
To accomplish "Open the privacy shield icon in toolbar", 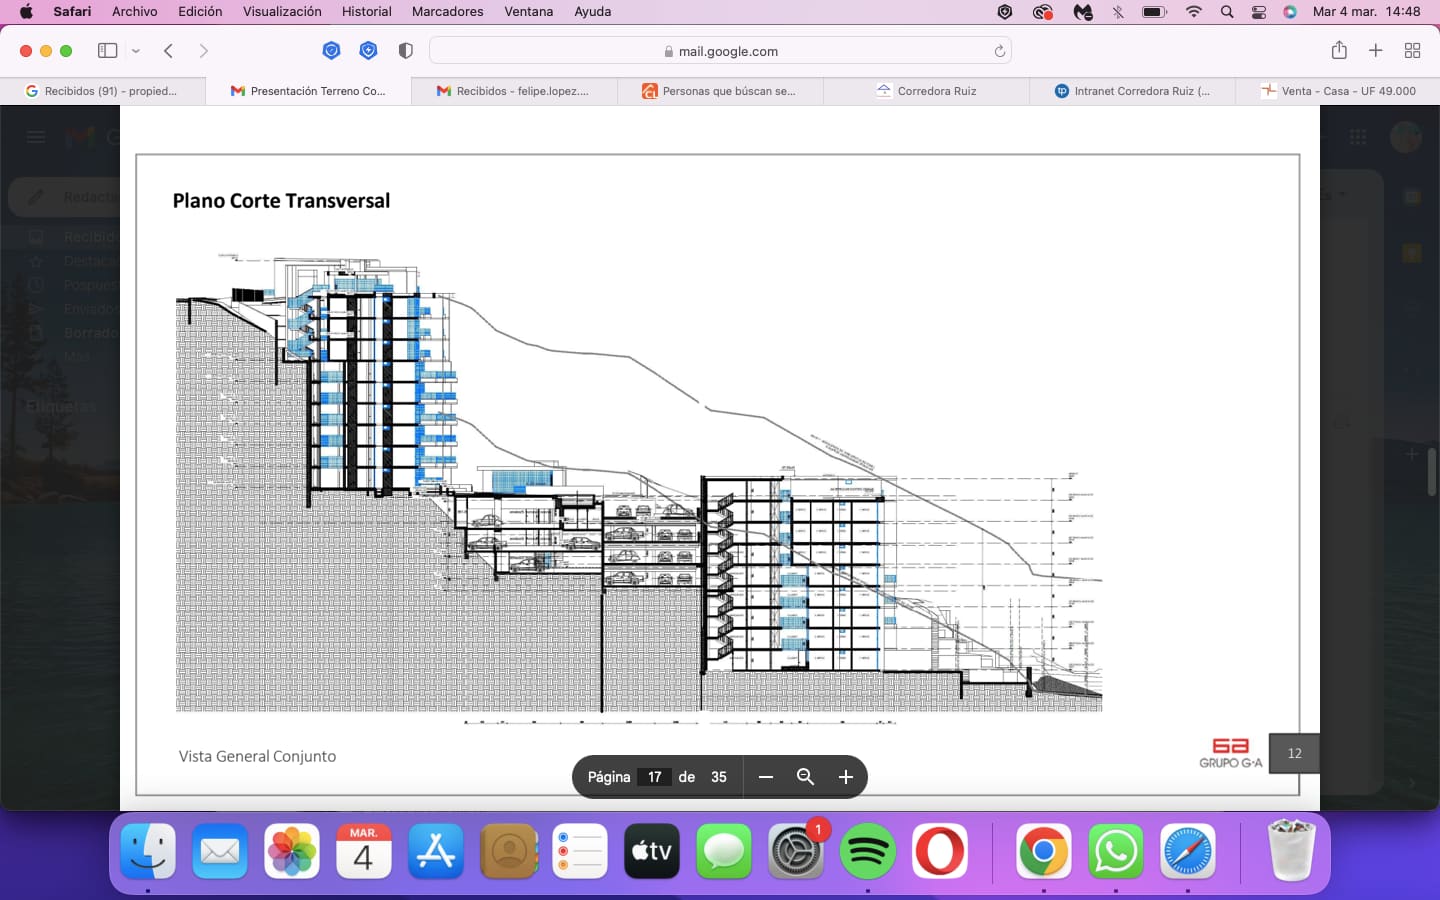I will point(405,51).
